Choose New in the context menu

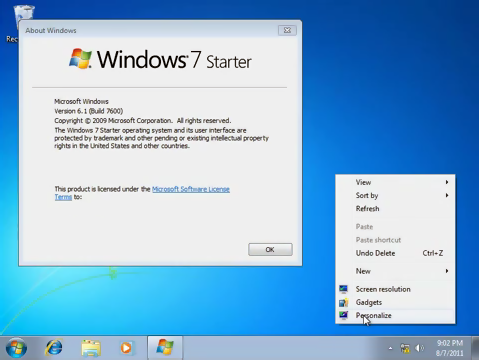pos(395,271)
